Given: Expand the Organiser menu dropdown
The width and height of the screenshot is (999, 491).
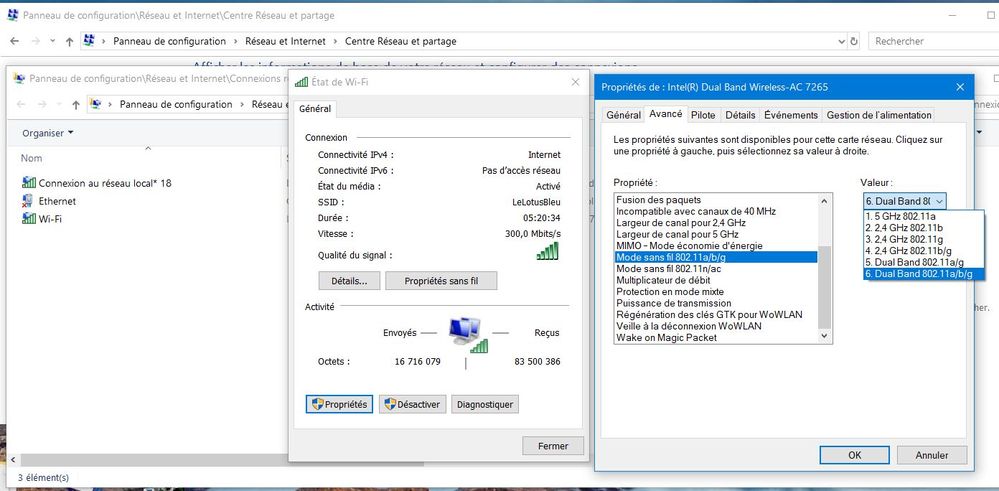Looking at the screenshot, I should [48, 133].
